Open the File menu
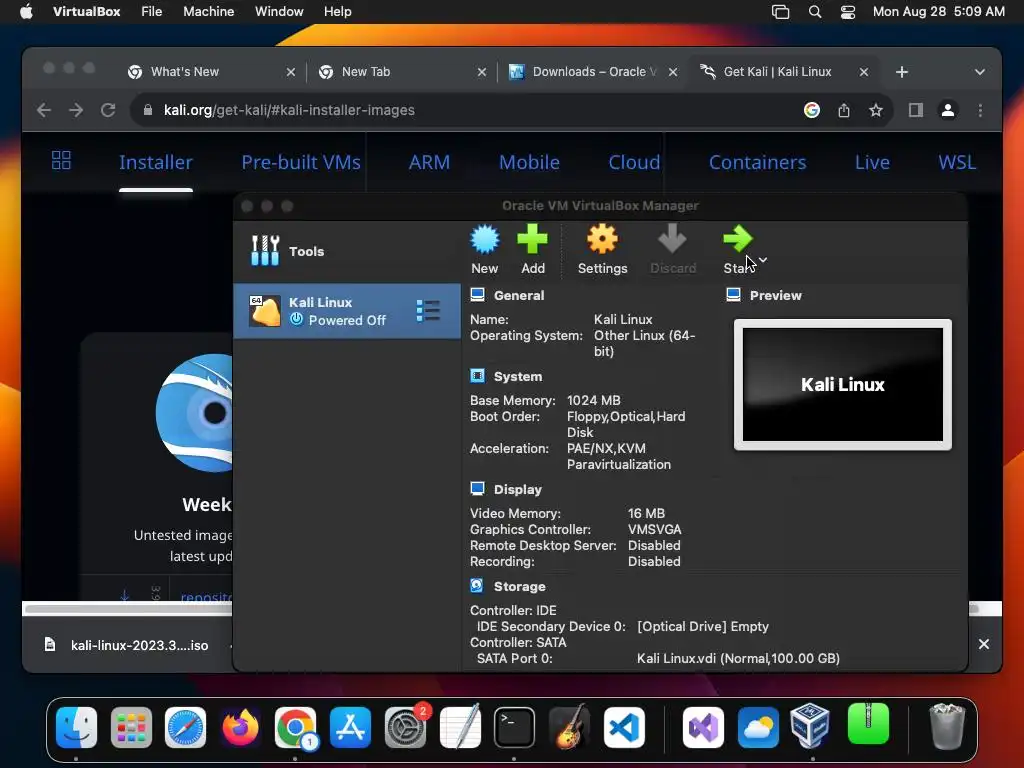 click(x=152, y=12)
